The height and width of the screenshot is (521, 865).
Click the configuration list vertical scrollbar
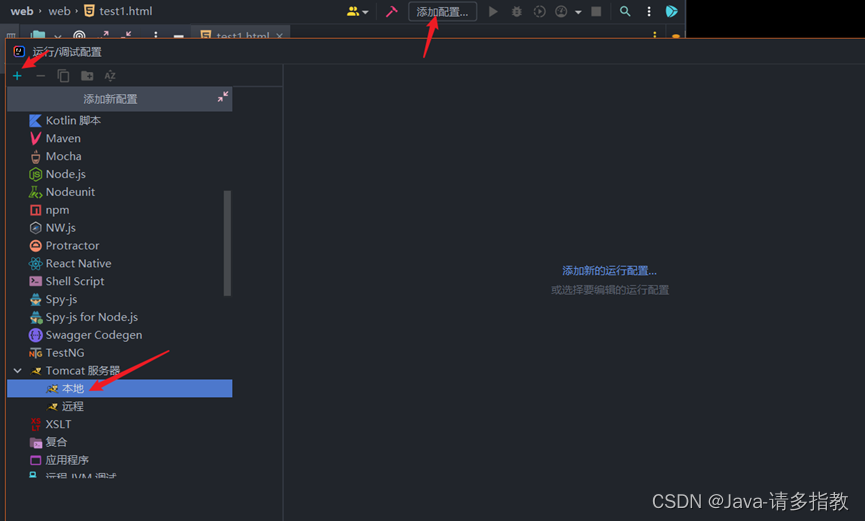227,243
